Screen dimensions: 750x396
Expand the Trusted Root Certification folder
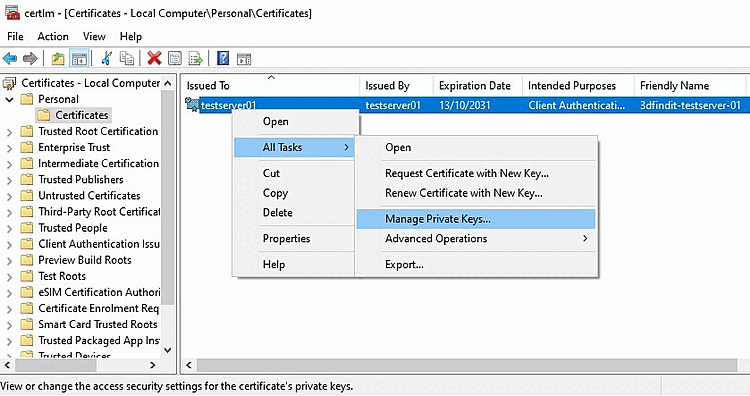(9, 132)
